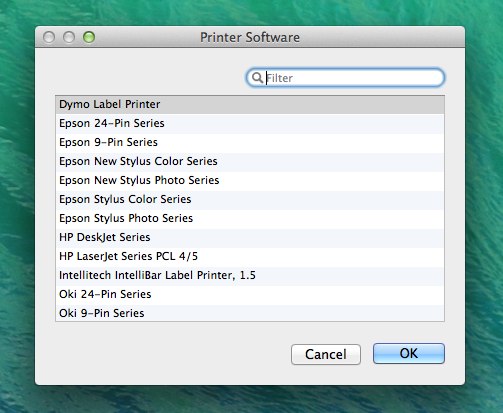This screenshot has height=413, width=503.
Task: Confirm selection with OK button
Action: [409, 354]
